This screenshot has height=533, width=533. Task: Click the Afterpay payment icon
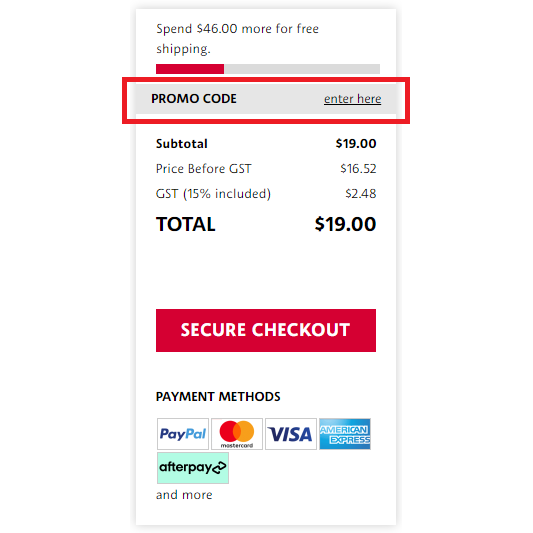(x=193, y=468)
